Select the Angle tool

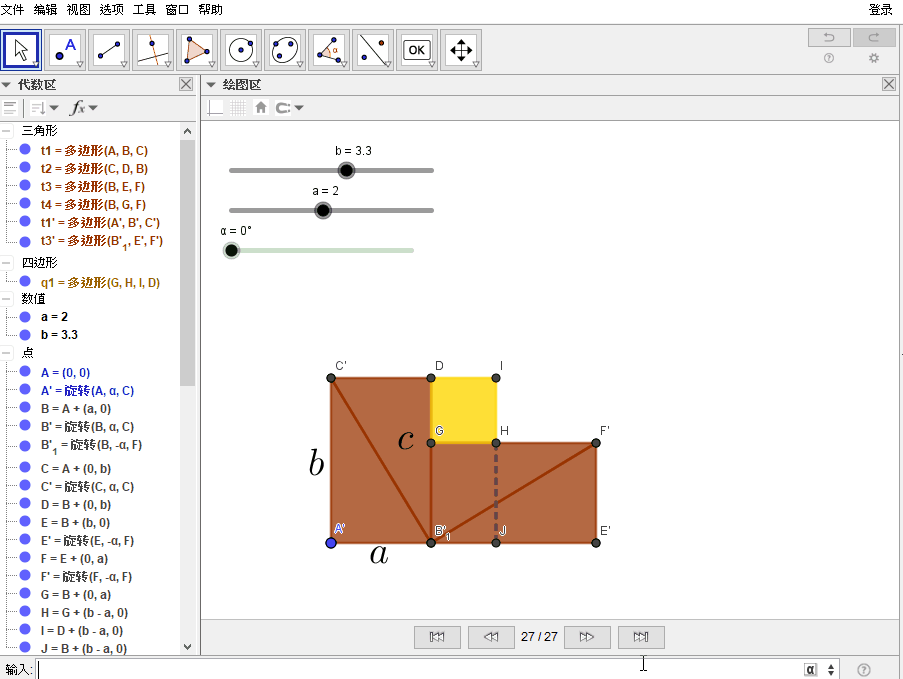click(329, 50)
